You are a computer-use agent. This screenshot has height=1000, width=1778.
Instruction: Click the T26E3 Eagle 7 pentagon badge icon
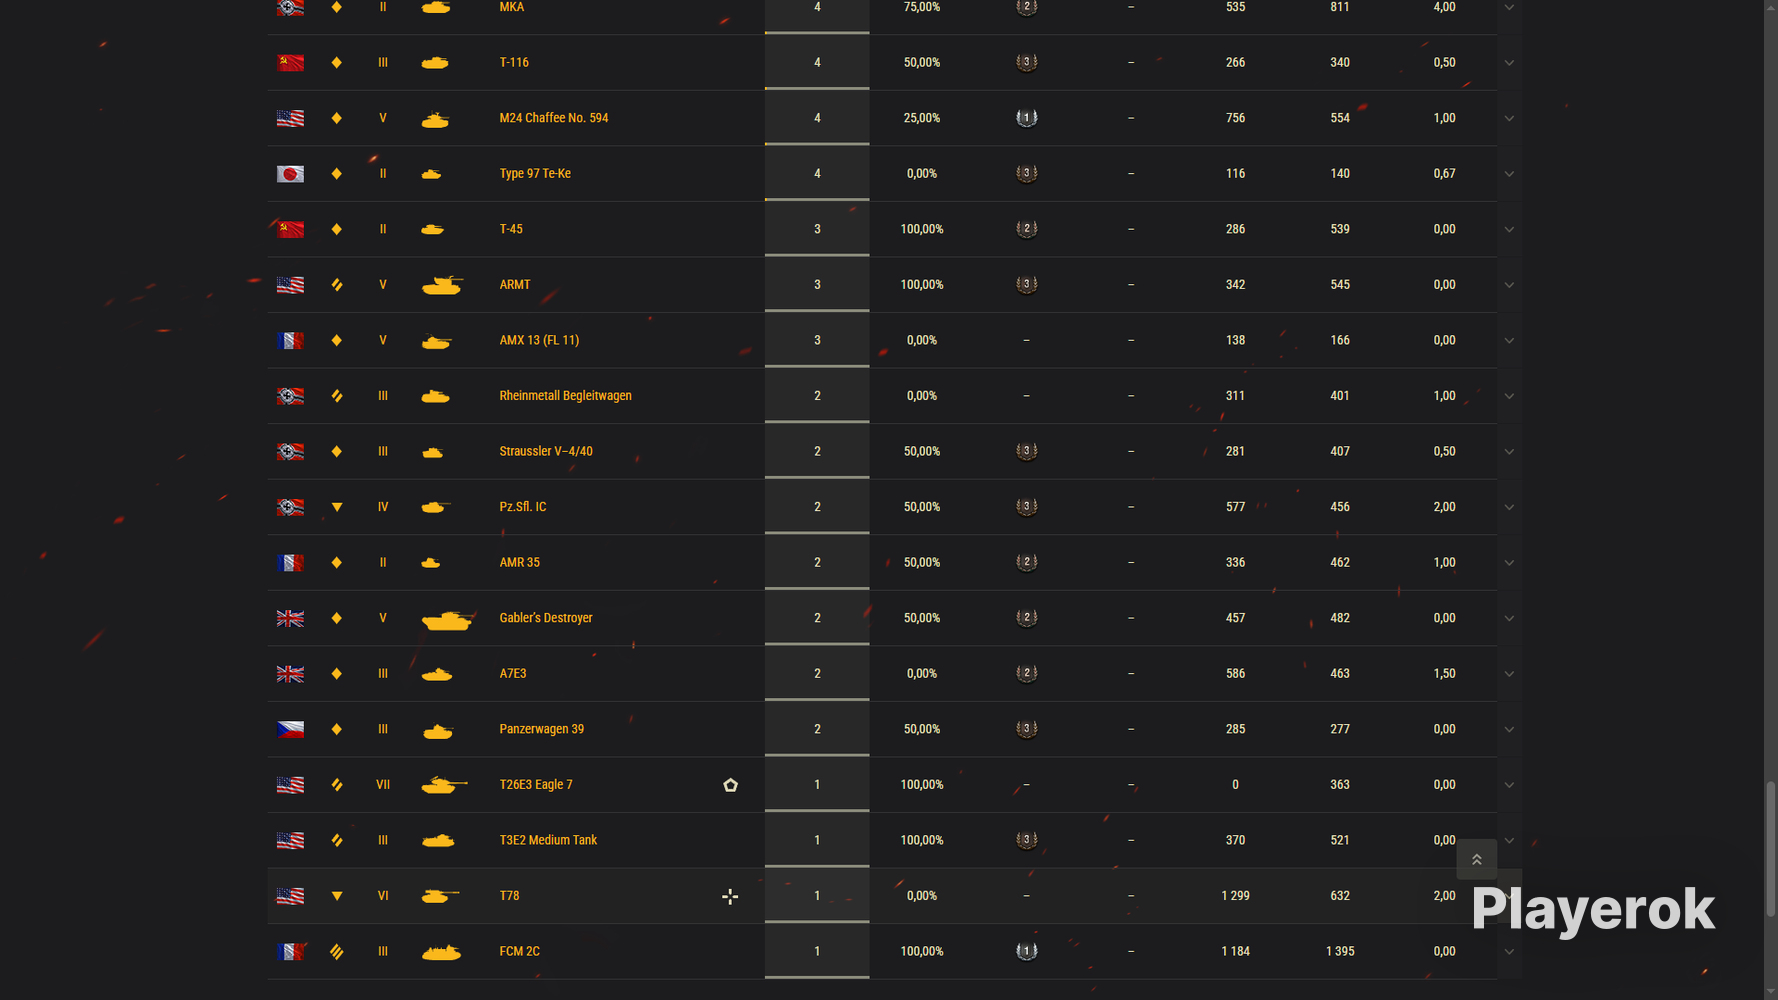(730, 785)
